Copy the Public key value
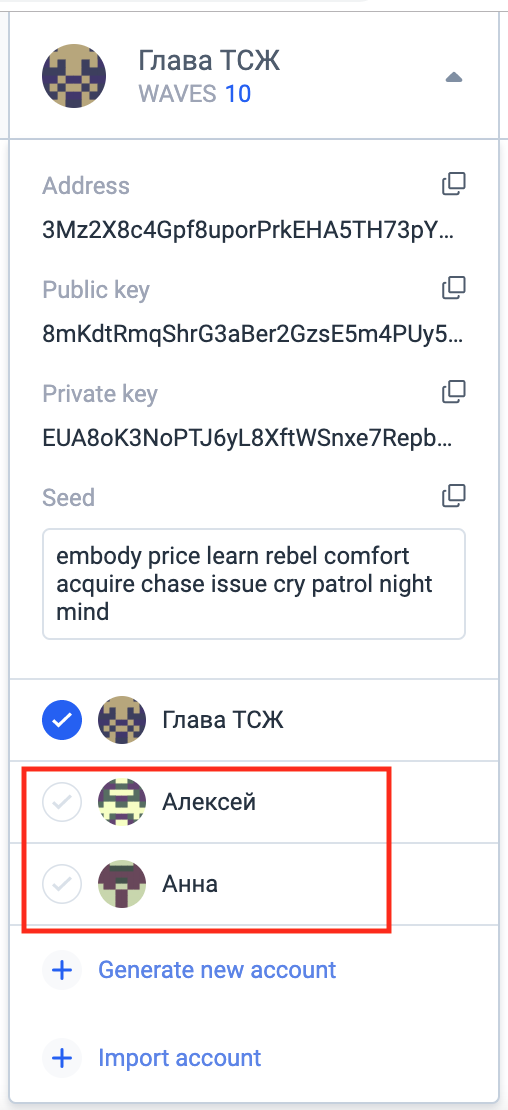The height and width of the screenshot is (1110, 508). point(454,287)
